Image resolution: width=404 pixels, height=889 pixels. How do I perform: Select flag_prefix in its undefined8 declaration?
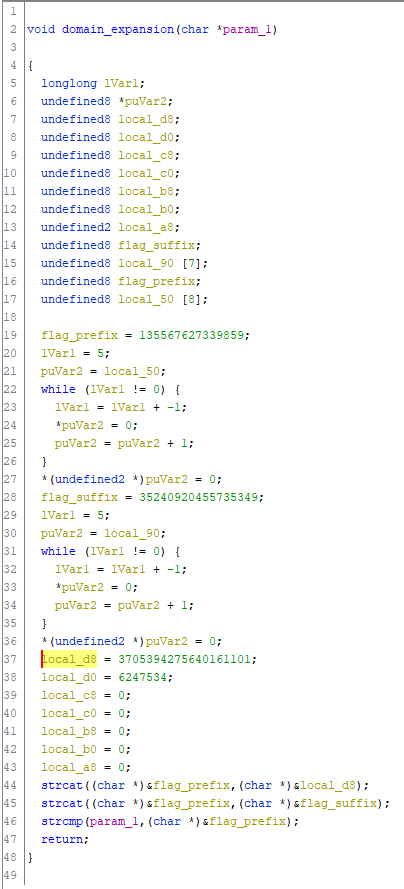[x=156, y=281]
